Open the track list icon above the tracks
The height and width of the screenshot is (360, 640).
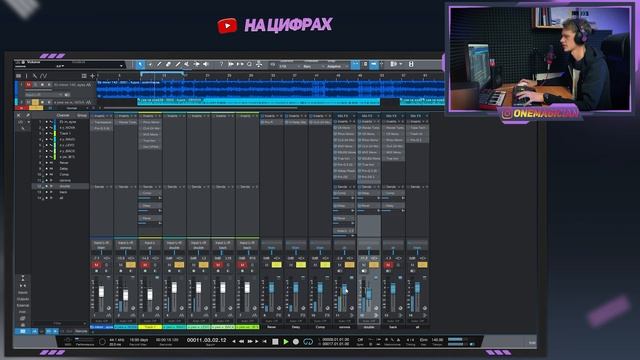(18, 76)
